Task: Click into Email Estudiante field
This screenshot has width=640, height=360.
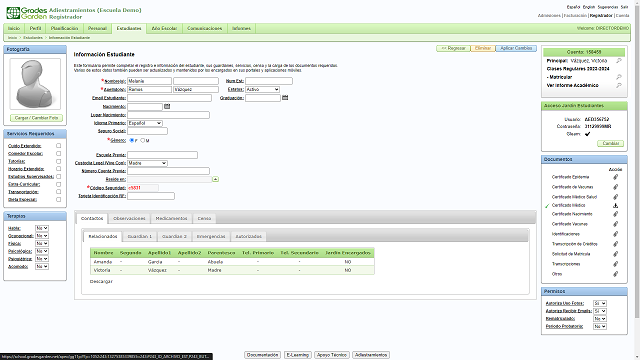Action: coord(169,98)
